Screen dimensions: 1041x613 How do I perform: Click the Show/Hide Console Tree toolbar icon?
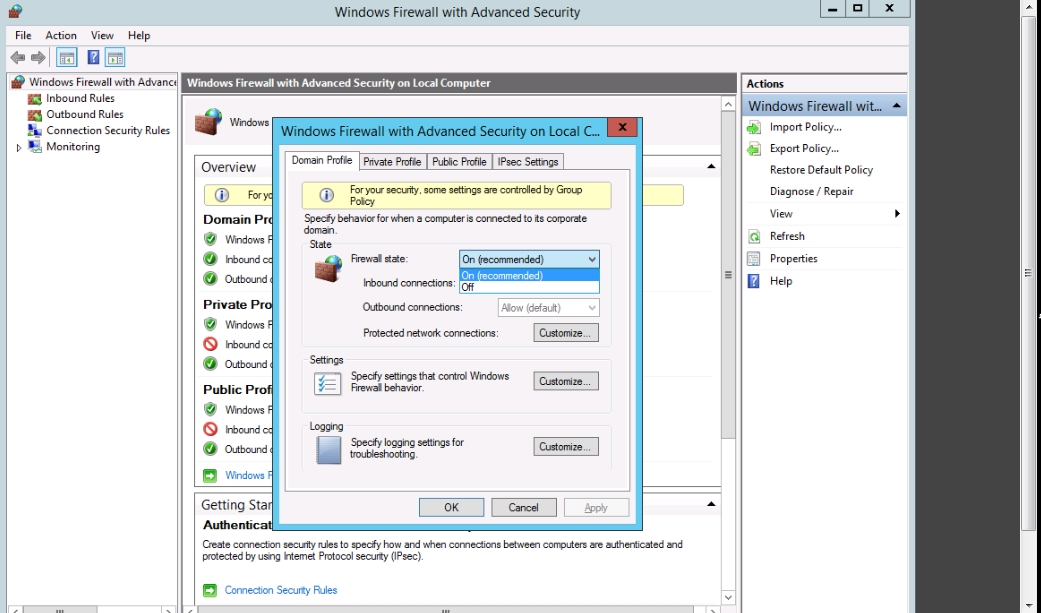click(x=66, y=58)
